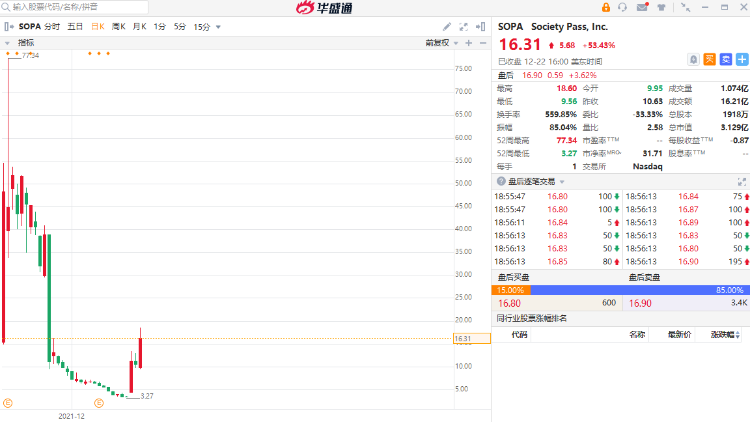The image size is (750, 422).
Task: Click the 16.31 price label on axis
Action: [472, 338]
